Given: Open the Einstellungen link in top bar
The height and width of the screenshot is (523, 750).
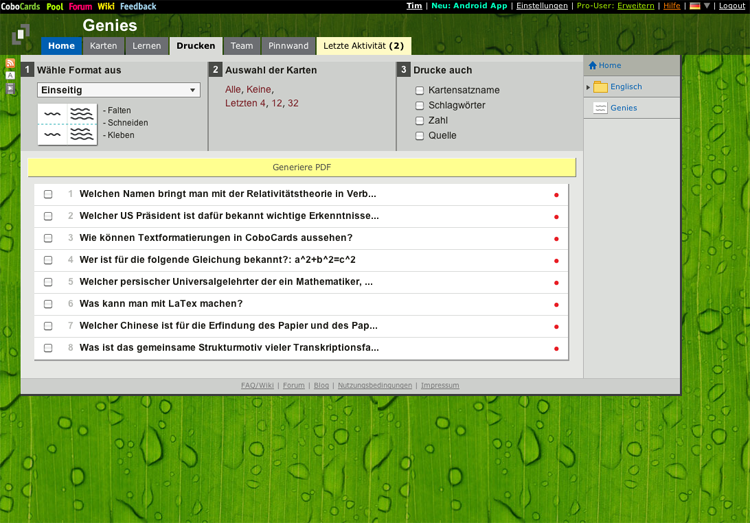Looking at the screenshot, I should pyautogui.click(x=542, y=6).
